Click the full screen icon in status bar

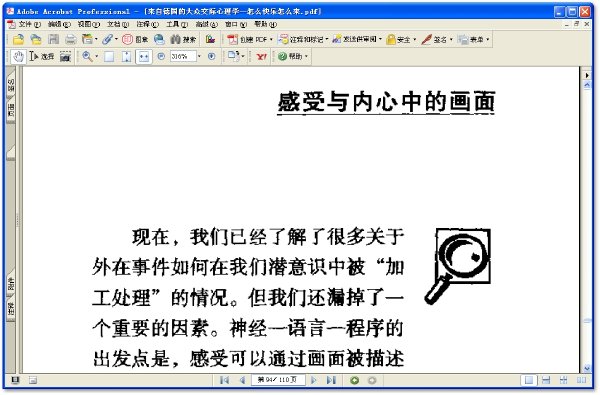point(15,380)
